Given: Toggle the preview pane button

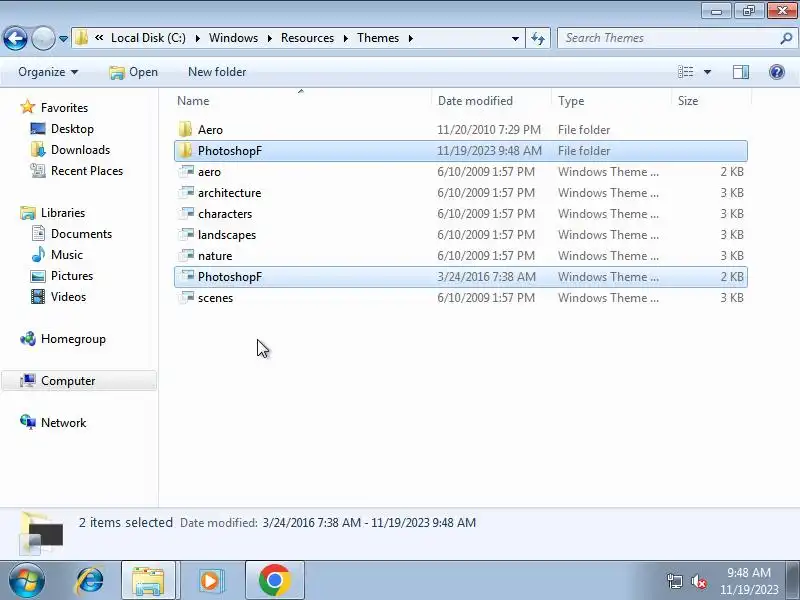Looking at the screenshot, I should 741,72.
